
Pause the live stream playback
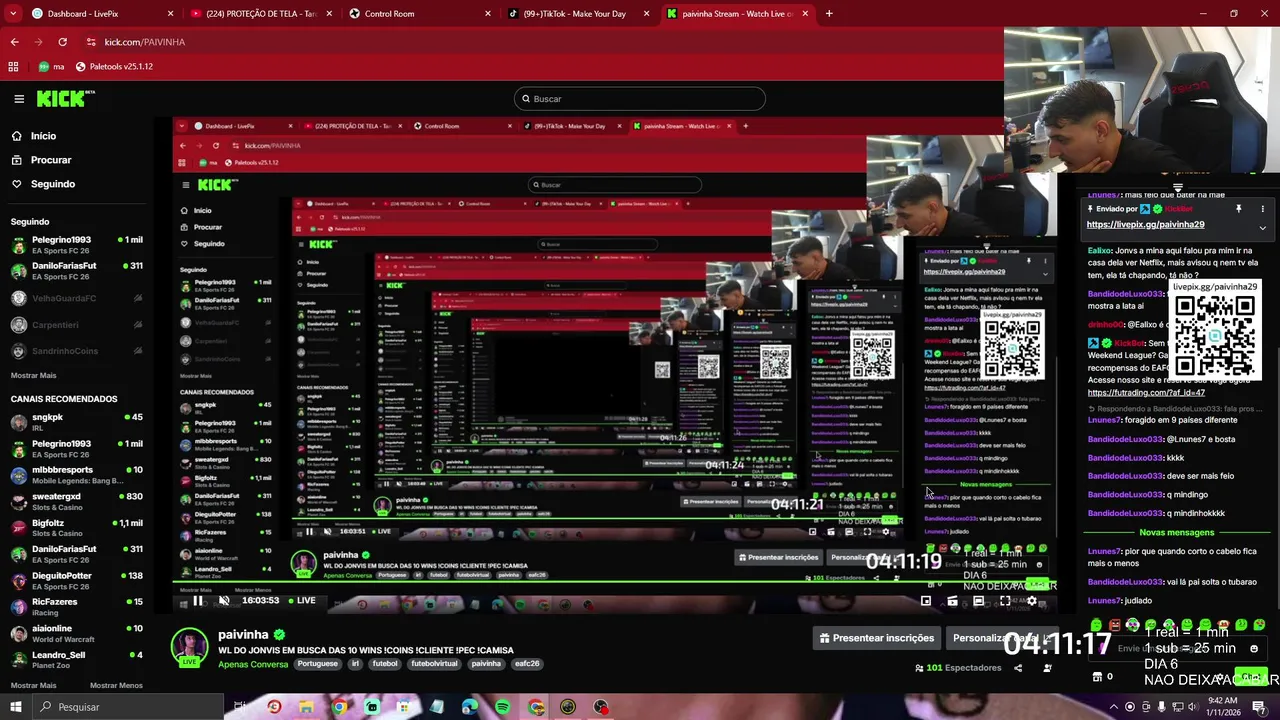tap(198, 600)
